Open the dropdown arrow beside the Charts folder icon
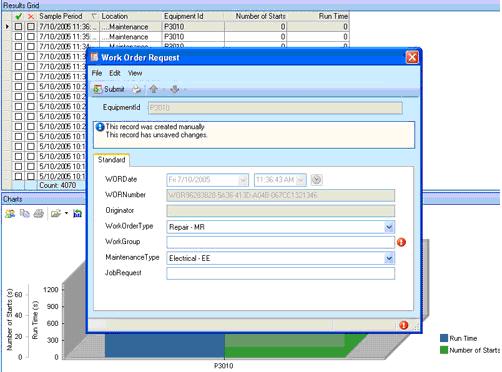Viewport: 502px width, 372px height. 66,213
